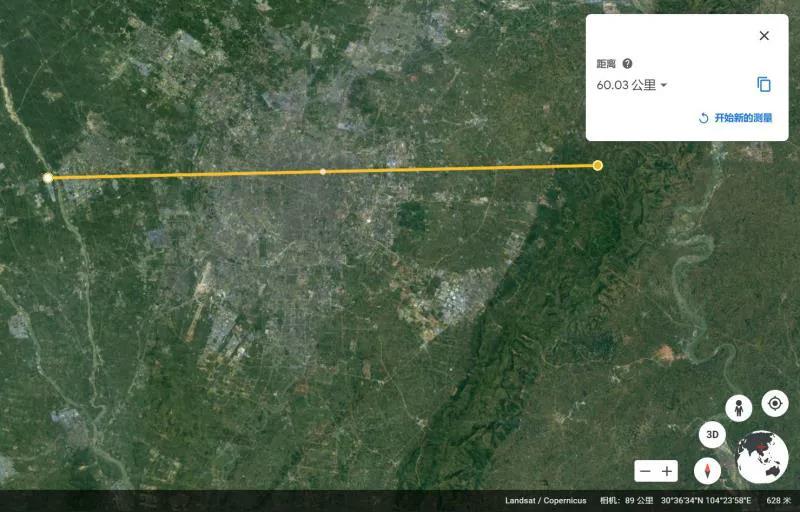Click the 60.03 distance value text
This screenshot has width=800, height=512.
611,85
